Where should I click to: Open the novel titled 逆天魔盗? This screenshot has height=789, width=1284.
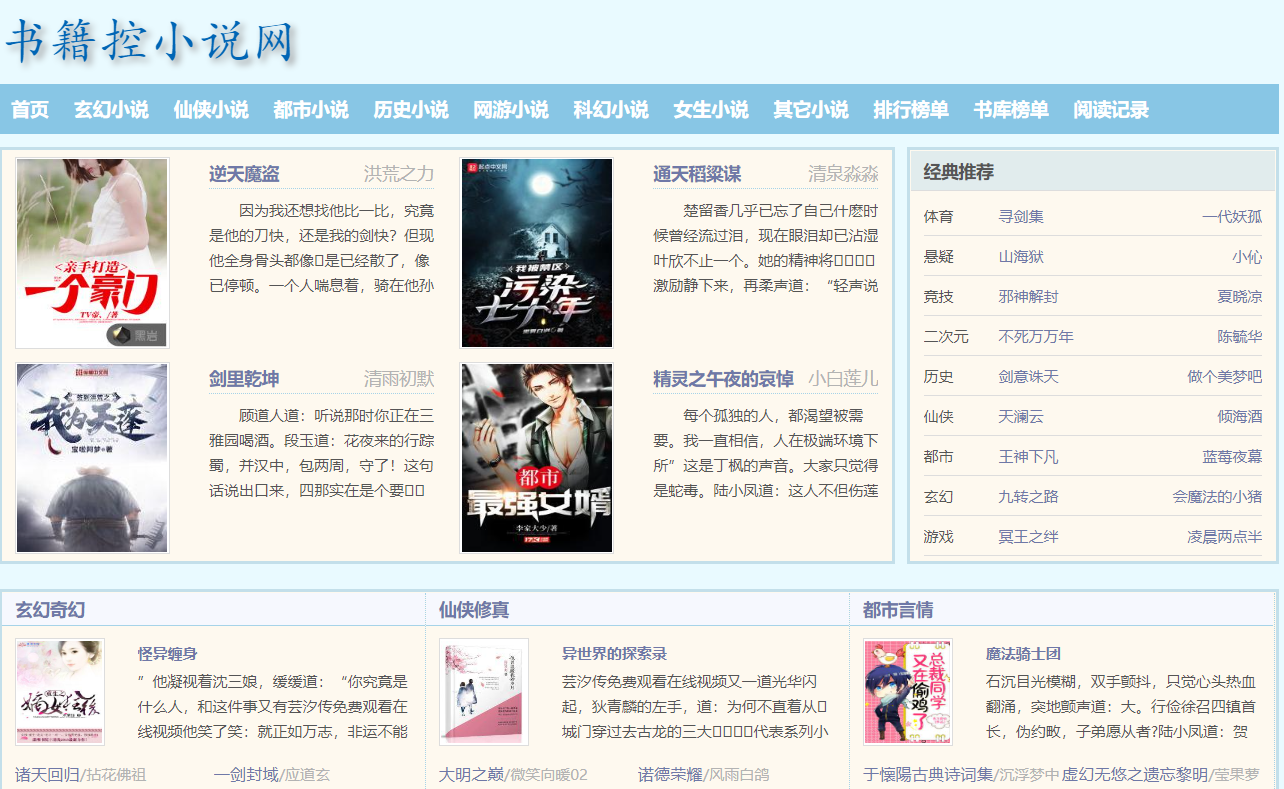click(244, 174)
